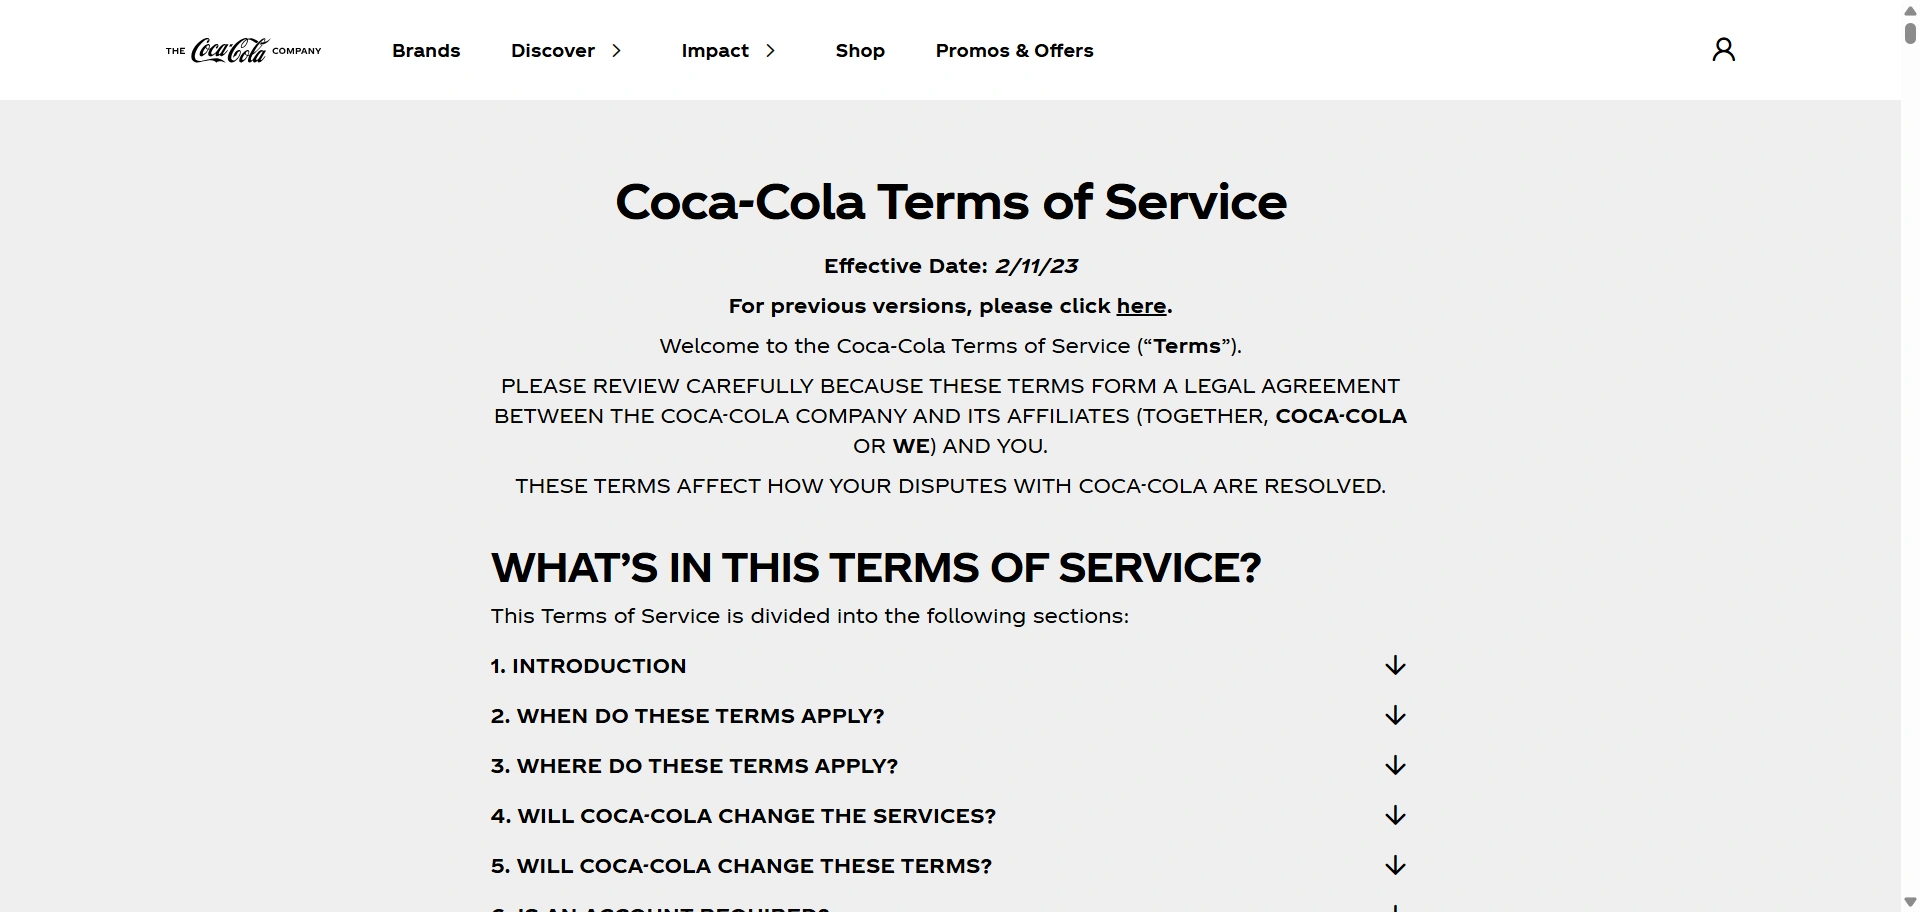Click the scrollbar down arrow

coord(1910,903)
